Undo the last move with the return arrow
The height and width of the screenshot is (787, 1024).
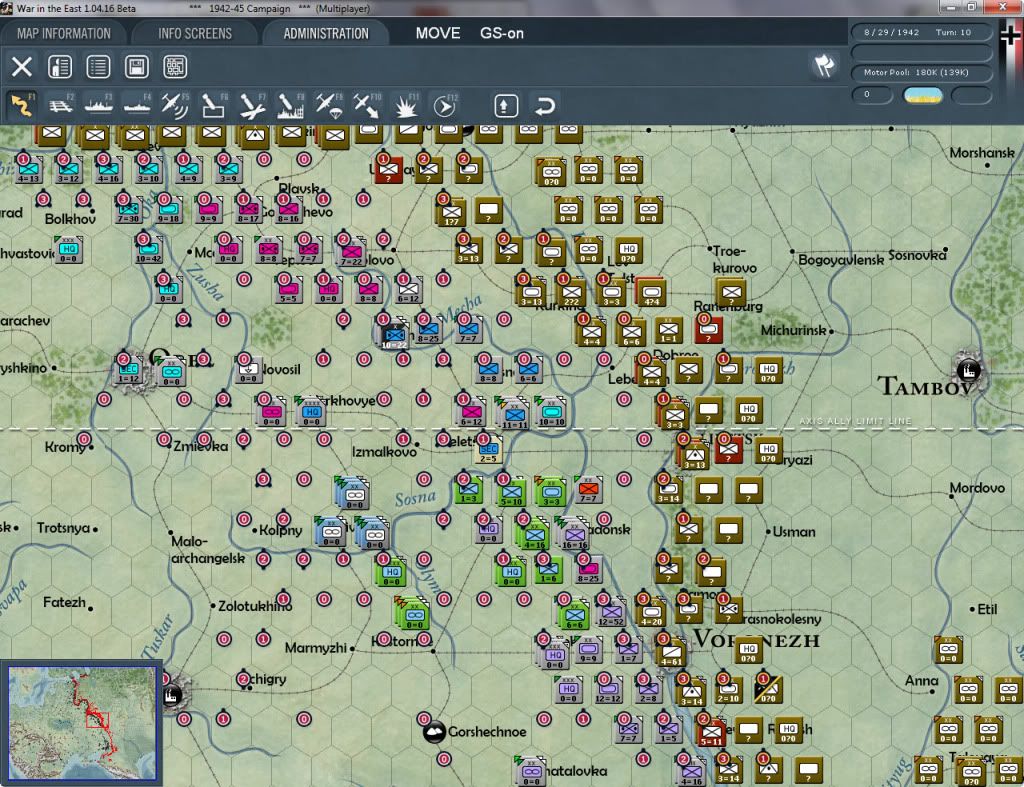[545, 106]
